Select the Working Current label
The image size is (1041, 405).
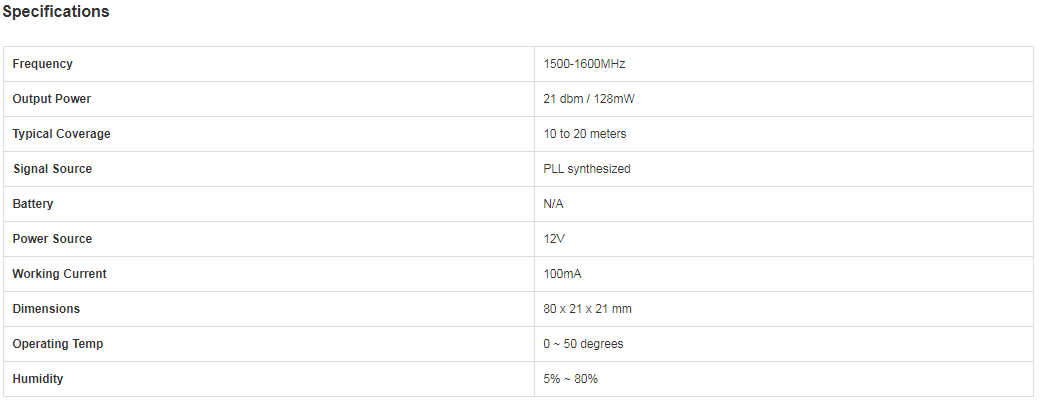click(59, 274)
